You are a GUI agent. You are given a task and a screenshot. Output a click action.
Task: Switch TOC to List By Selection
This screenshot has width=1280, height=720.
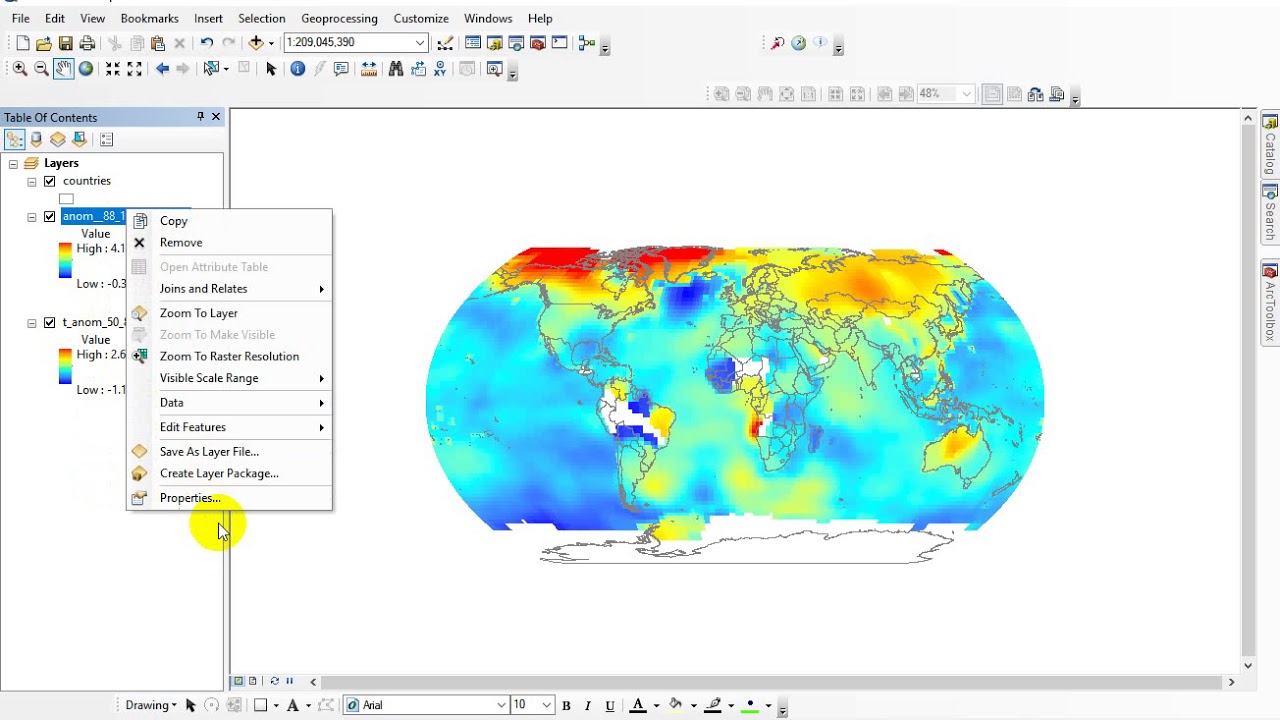tap(80, 139)
